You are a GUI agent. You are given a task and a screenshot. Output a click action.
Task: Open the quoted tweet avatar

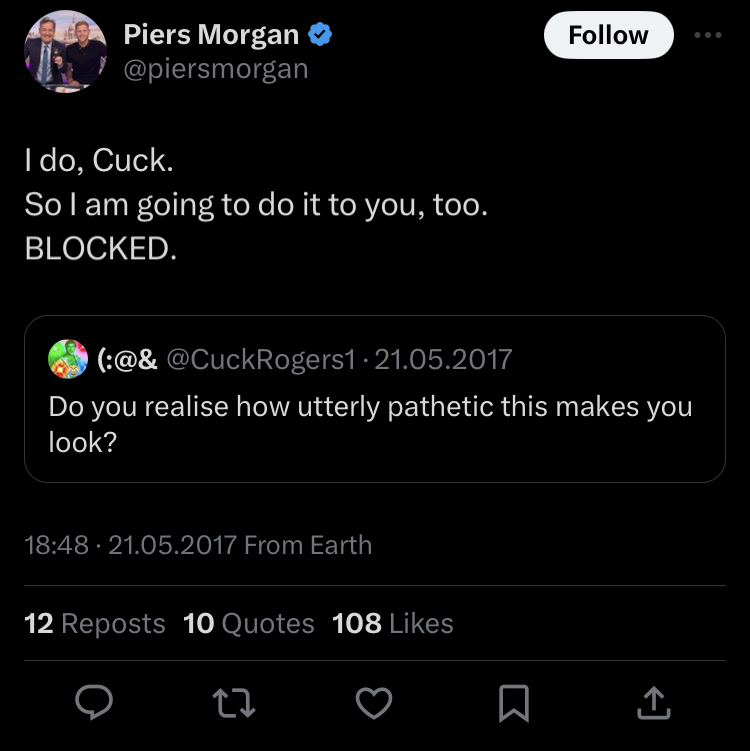[x=68, y=359]
